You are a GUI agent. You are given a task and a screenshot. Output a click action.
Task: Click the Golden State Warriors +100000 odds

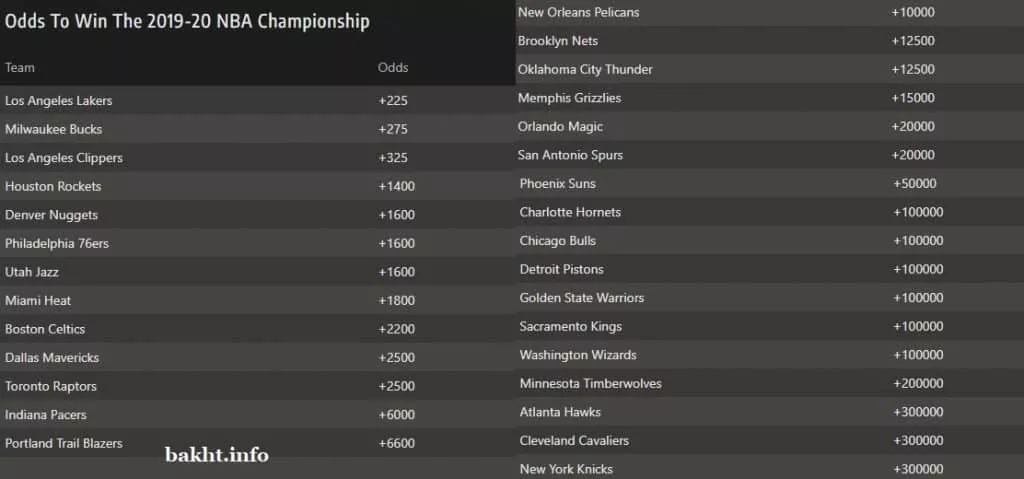(x=918, y=298)
